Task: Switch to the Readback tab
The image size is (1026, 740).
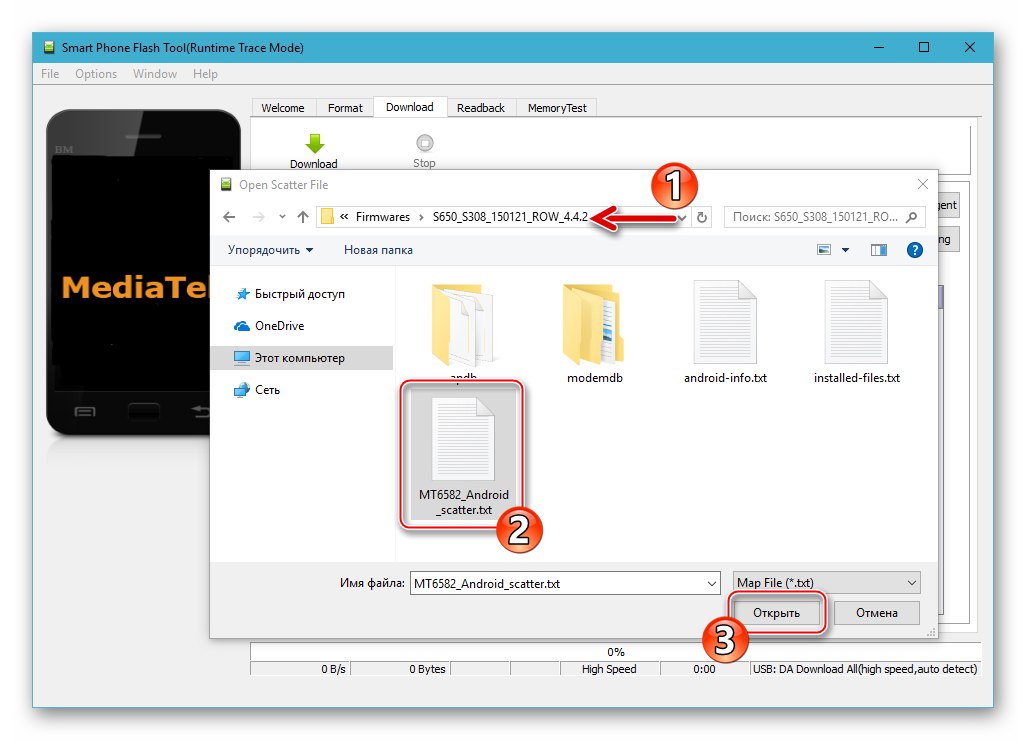Action: (481, 108)
